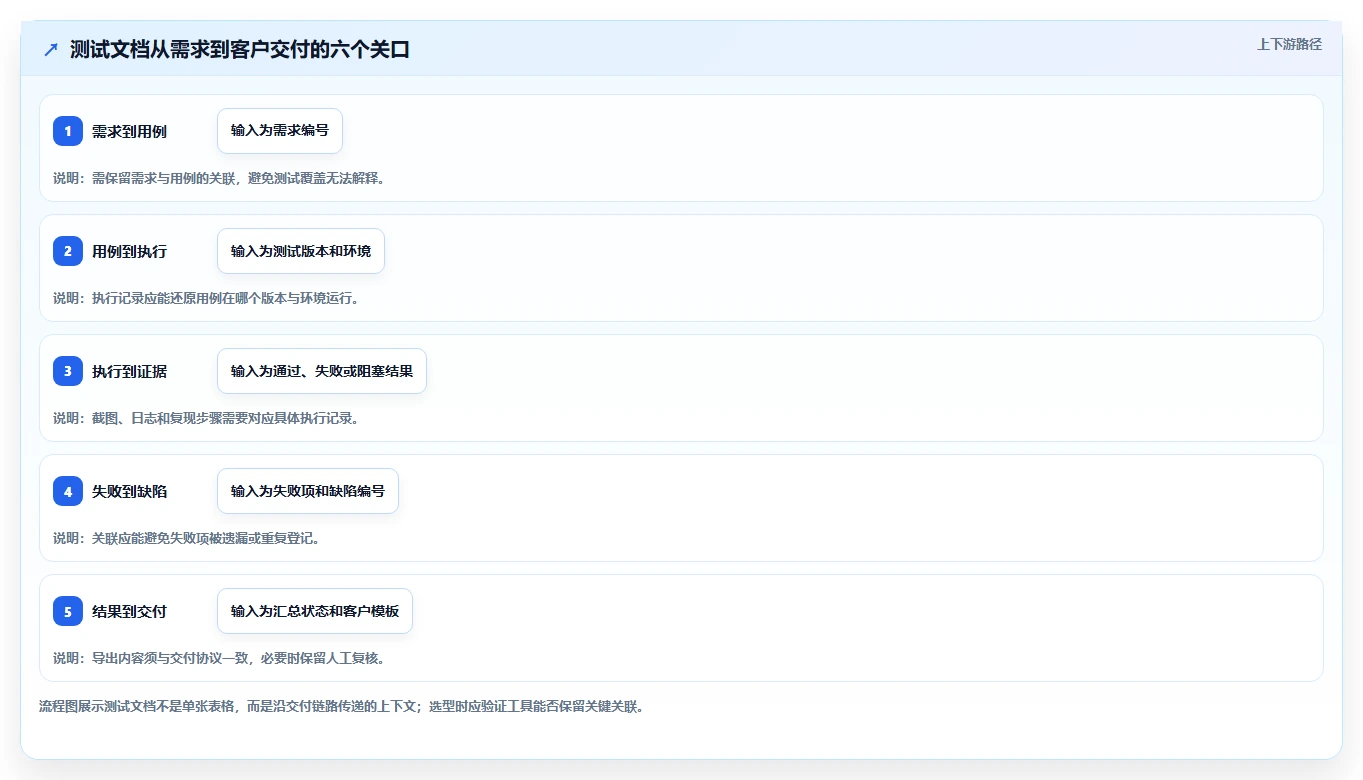Select the 输入为失败项和缺陷编号 chip
The height and width of the screenshot is (780, 1363).
tap(308, 491)
